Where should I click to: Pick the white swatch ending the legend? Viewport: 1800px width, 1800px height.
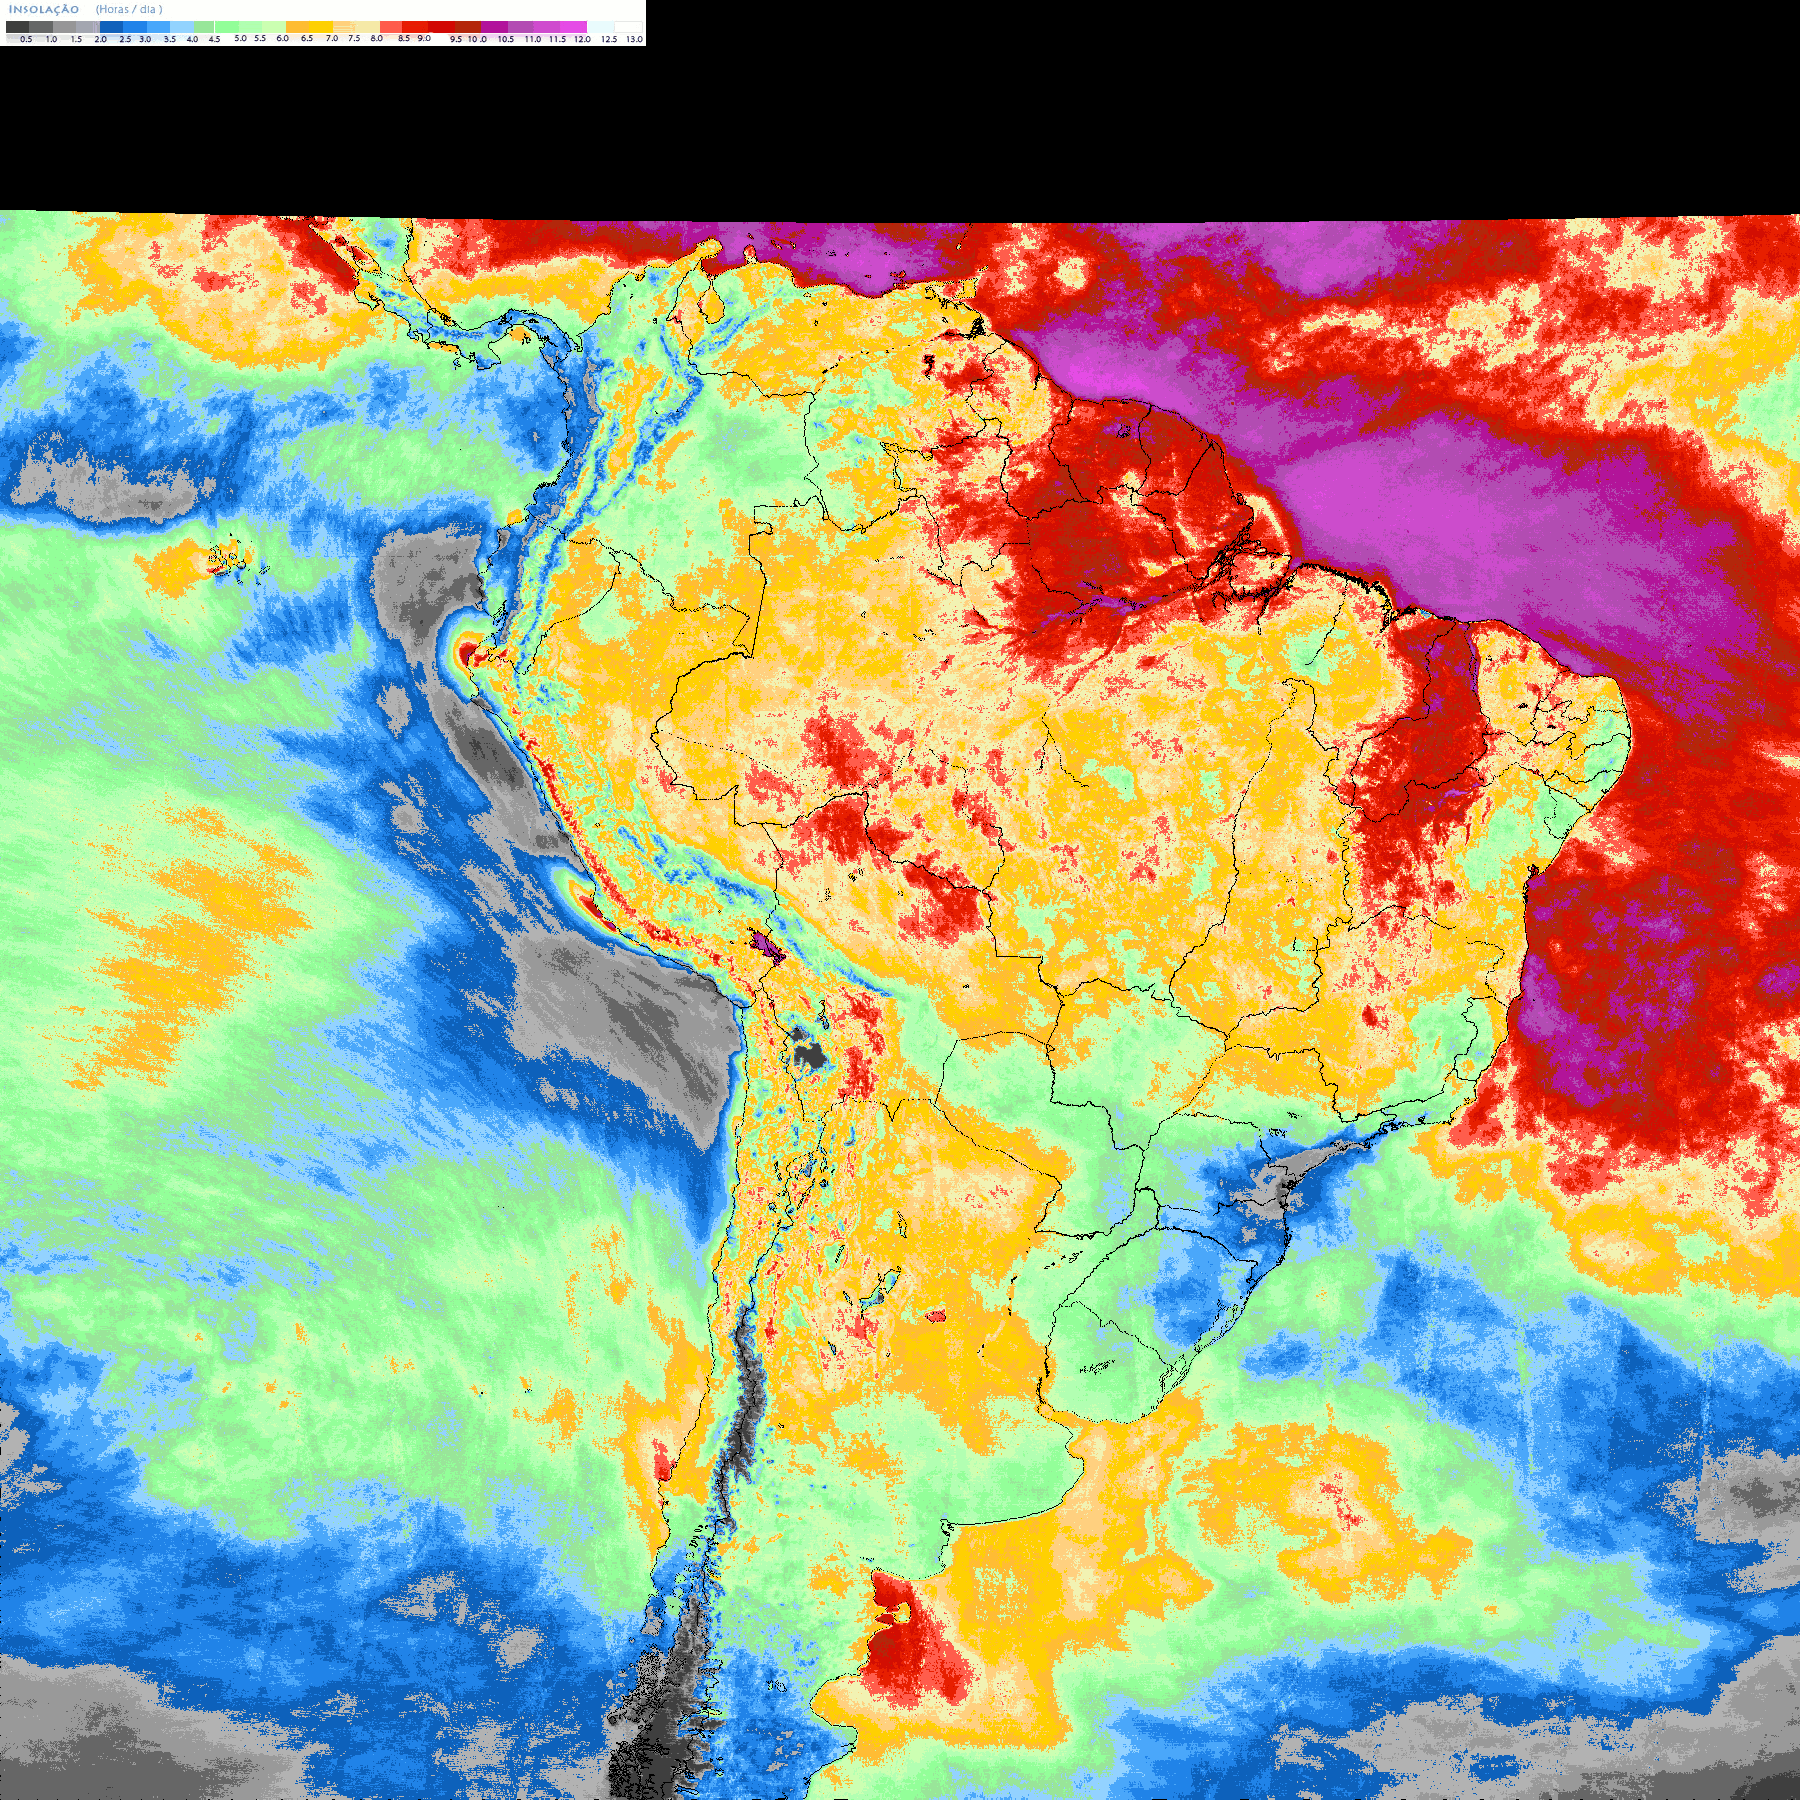[628, 27]
